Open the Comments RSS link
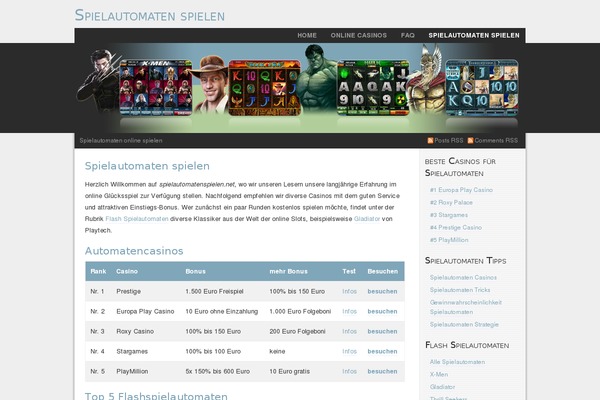The width and height of the screenshot is (600, 400). pos(496,140)
